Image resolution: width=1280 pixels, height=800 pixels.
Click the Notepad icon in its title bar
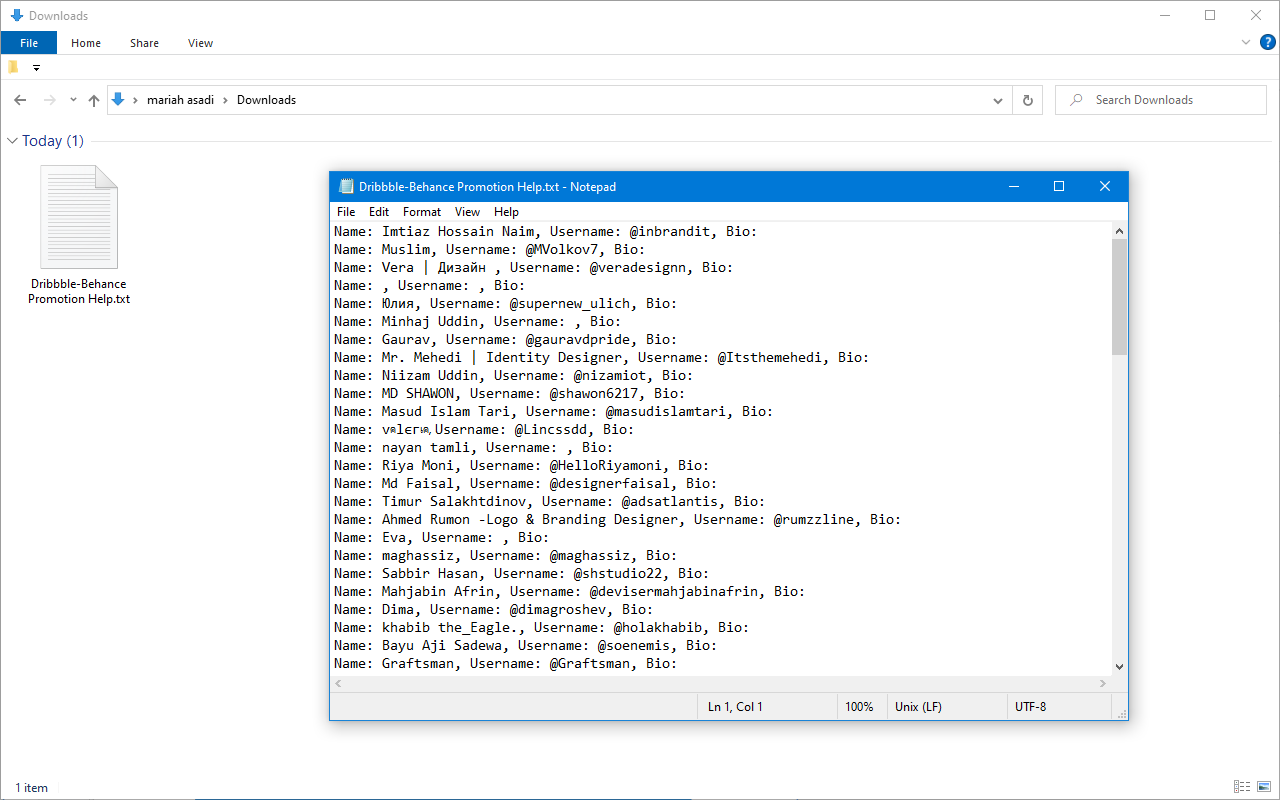click(x=346, y=186)
